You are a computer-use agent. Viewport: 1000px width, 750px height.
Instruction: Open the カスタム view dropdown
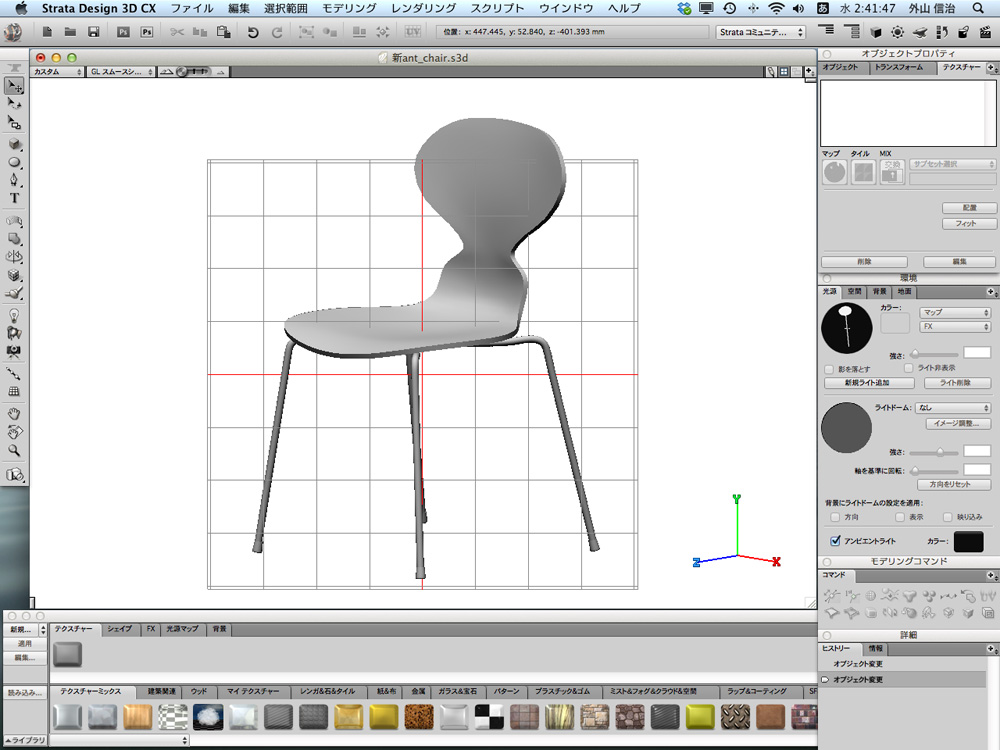coord(57,72)
